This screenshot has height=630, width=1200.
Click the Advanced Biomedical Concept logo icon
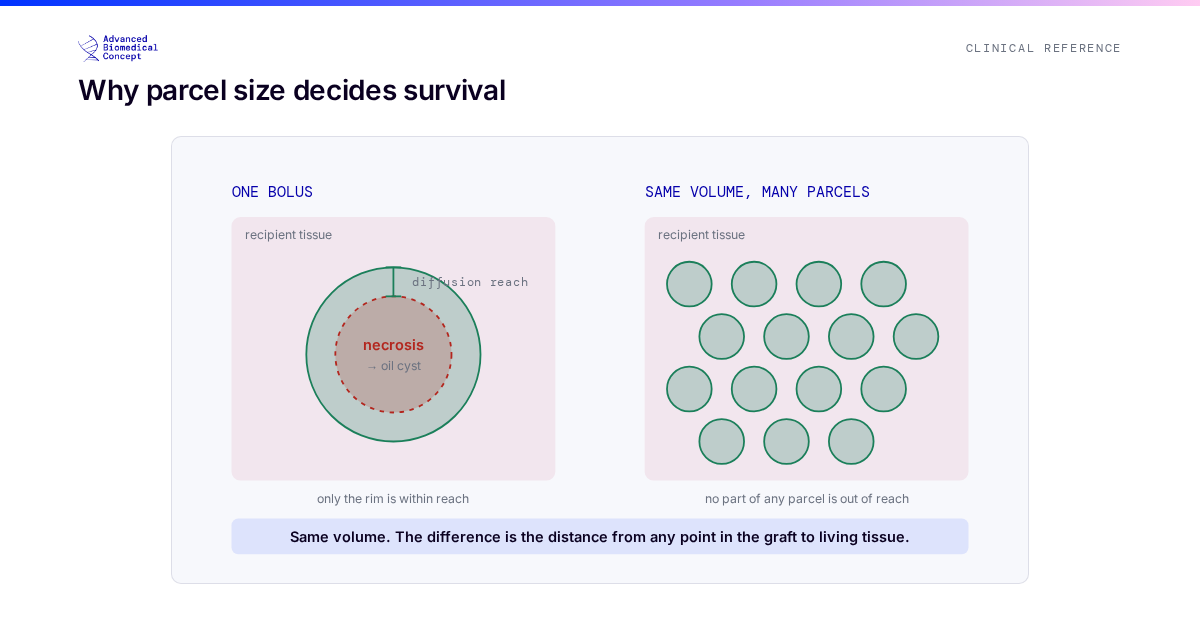click(x=89, y=48)
